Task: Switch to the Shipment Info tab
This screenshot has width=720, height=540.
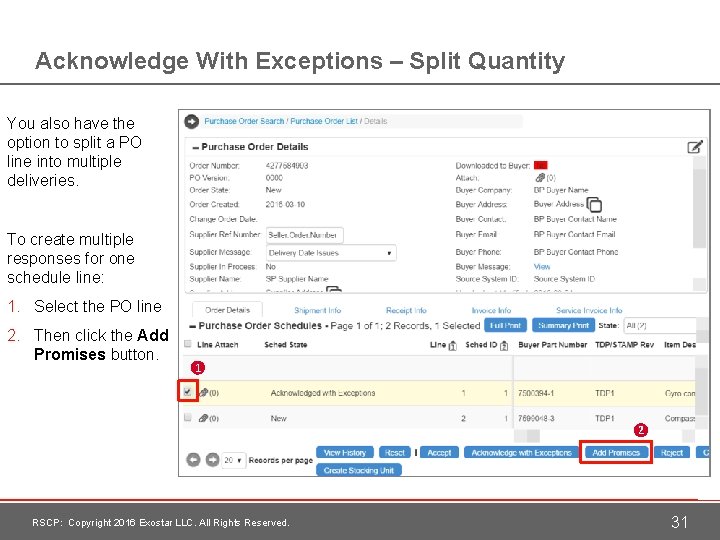Action: pos(317,310)
